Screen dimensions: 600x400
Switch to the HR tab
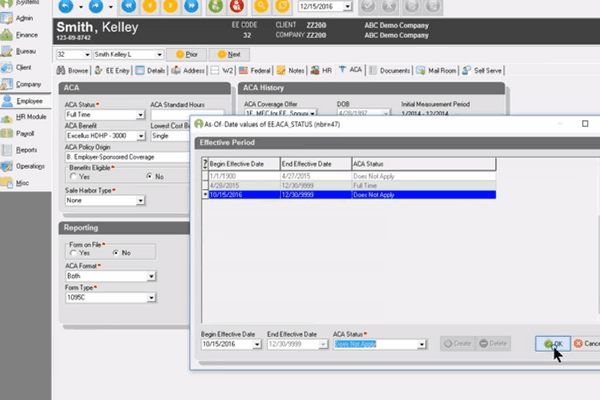pos(321,70)
